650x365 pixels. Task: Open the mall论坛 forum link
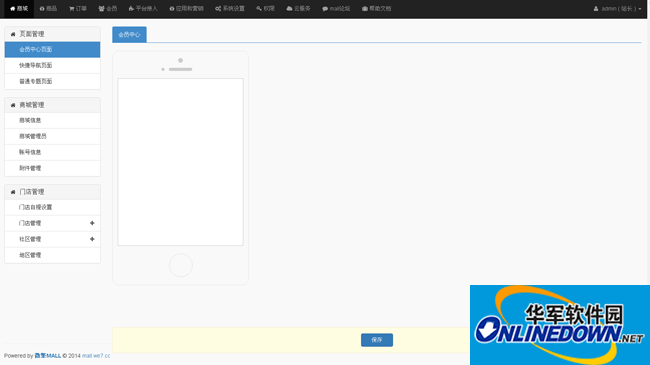click(336, 9)
